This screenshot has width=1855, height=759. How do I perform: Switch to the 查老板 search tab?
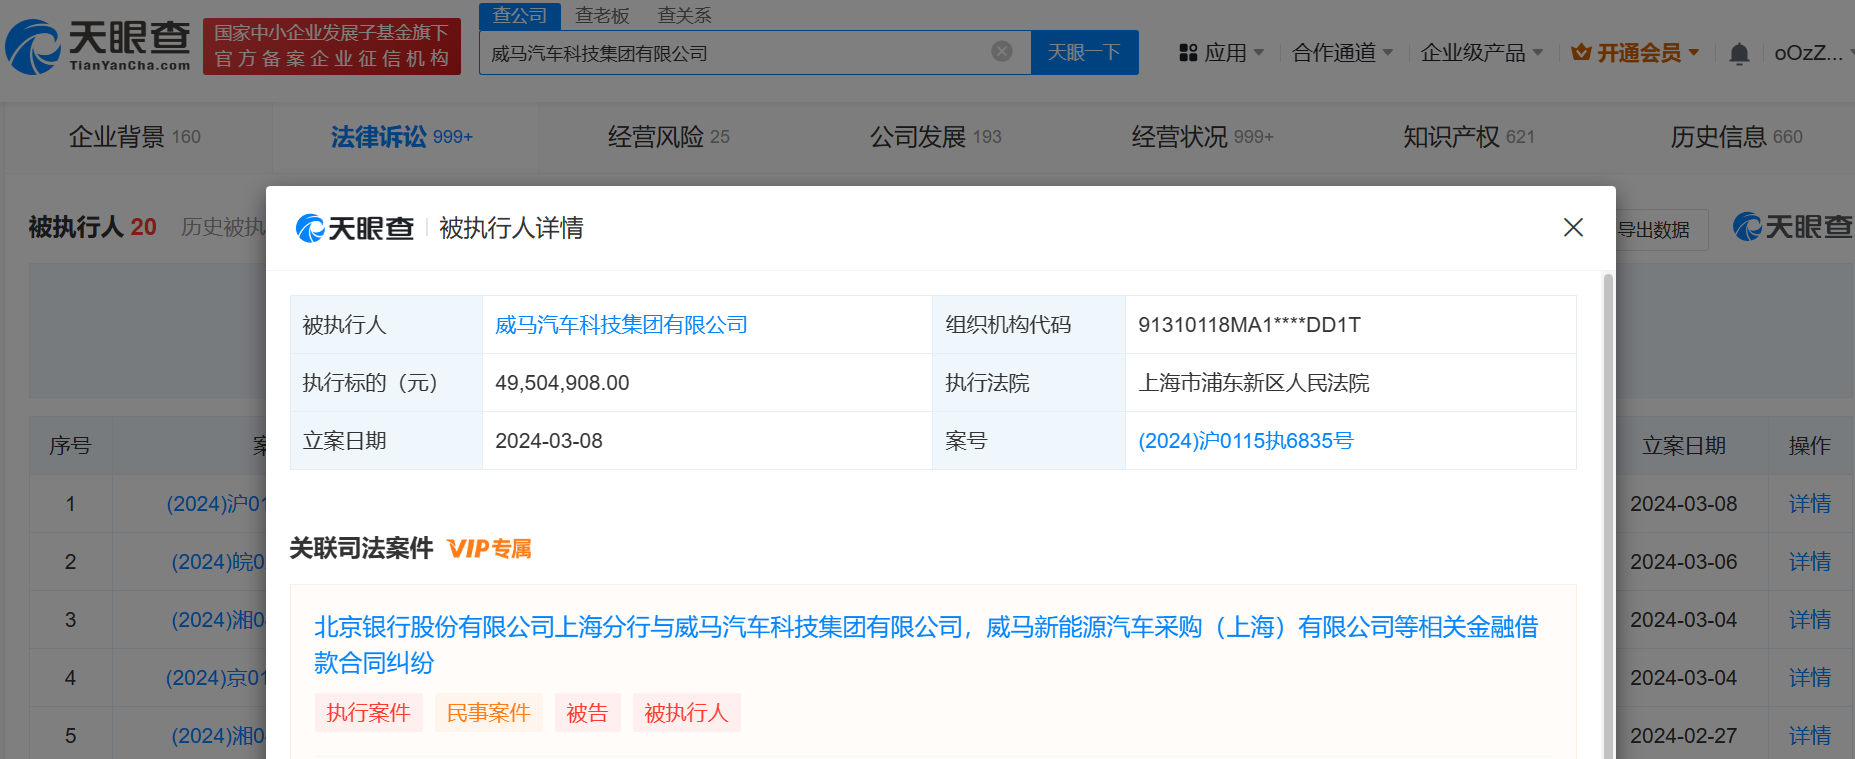click(602, 16)
